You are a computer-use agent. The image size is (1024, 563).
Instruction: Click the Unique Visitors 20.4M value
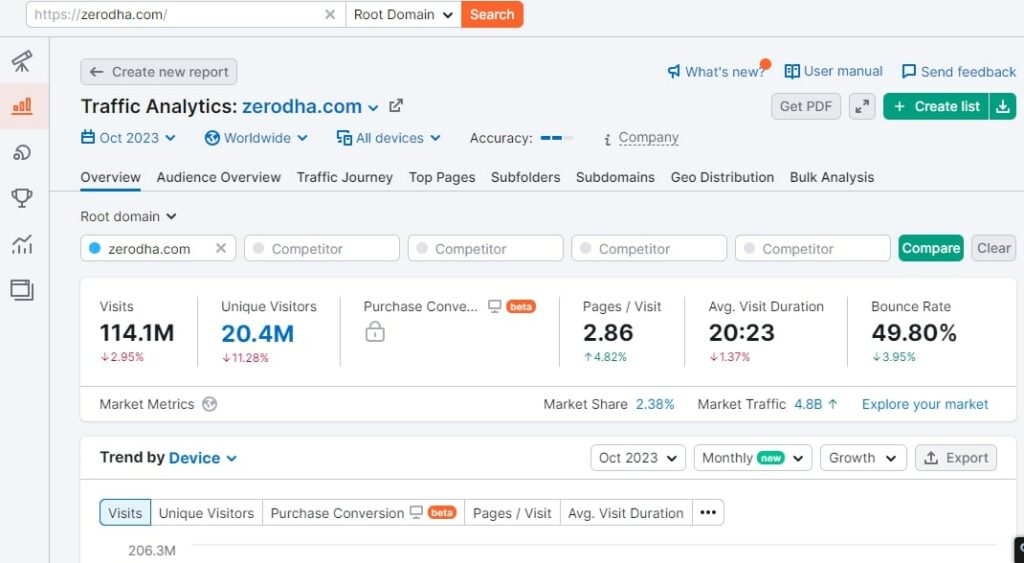(257, 334)
